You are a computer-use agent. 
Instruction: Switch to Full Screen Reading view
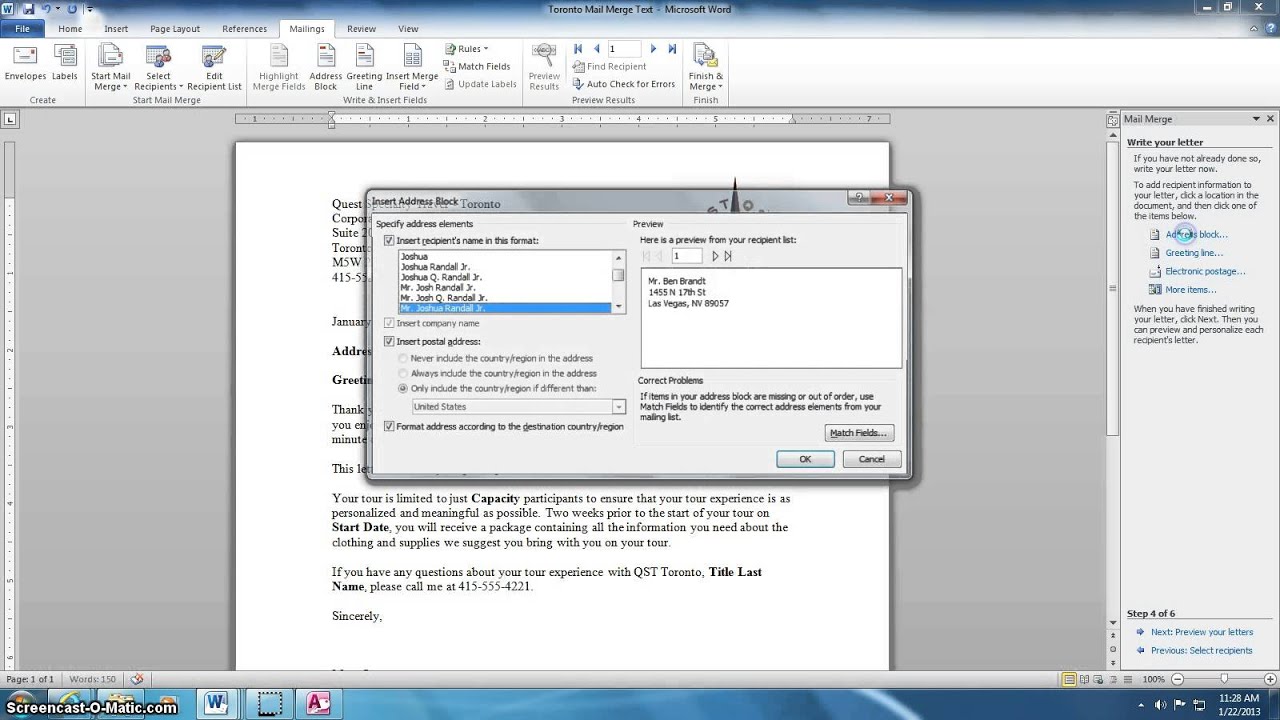tap(1084, 679)
